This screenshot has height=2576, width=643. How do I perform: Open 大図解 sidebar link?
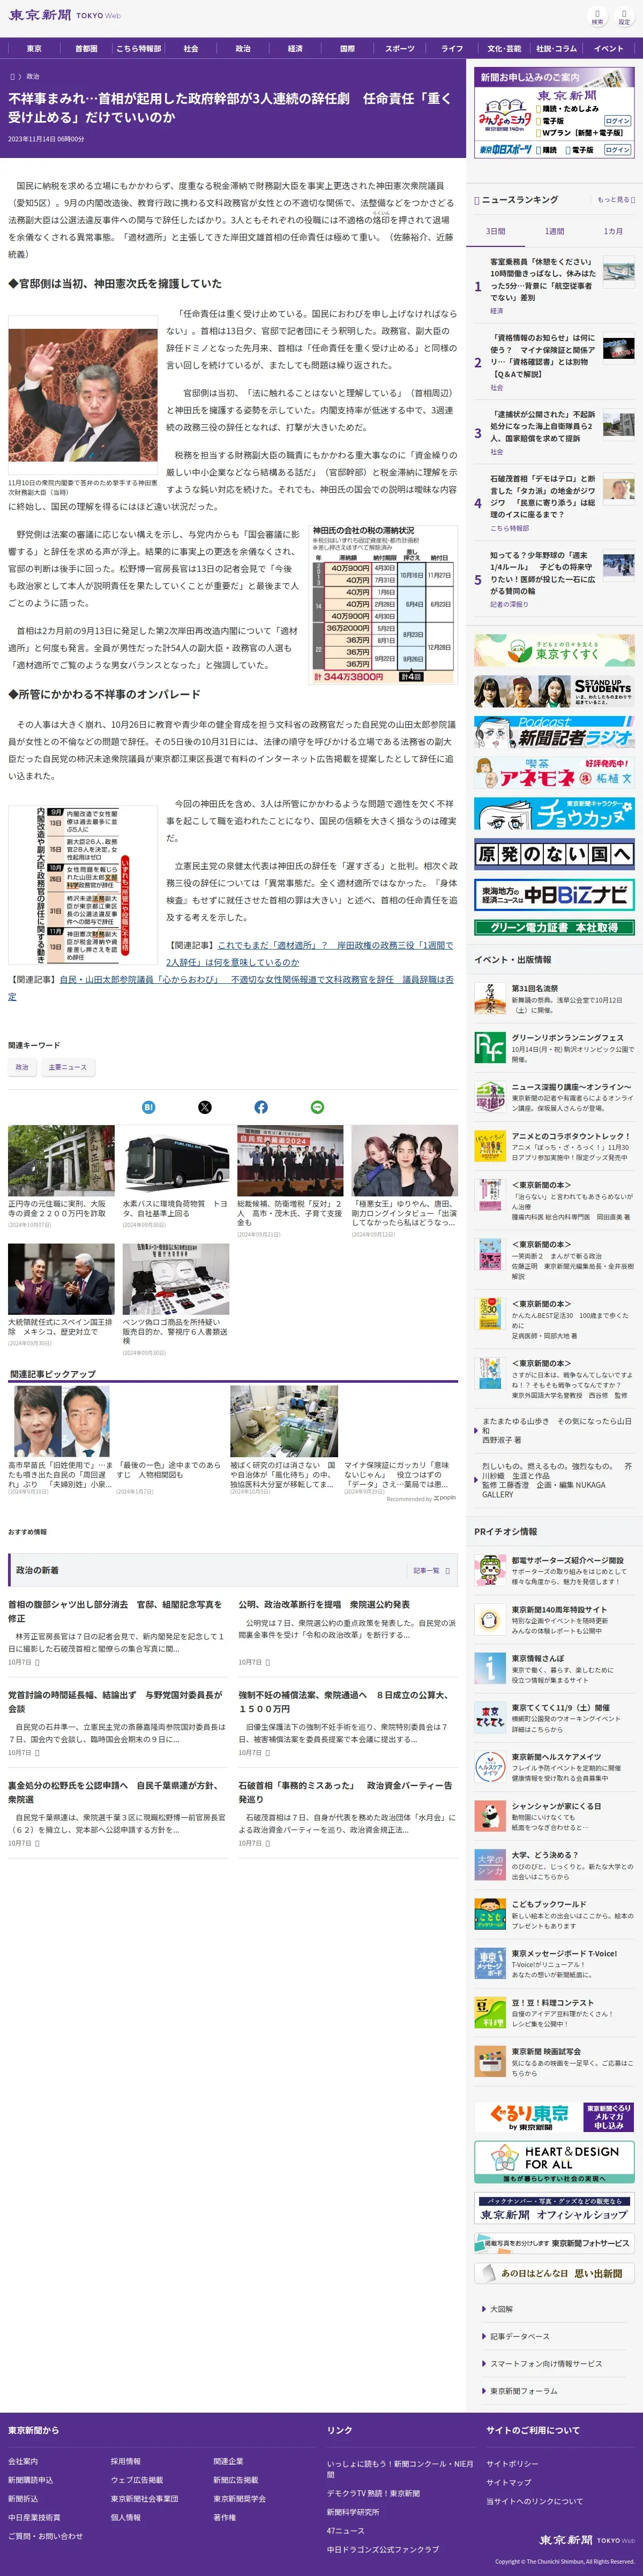[501, 2309]
